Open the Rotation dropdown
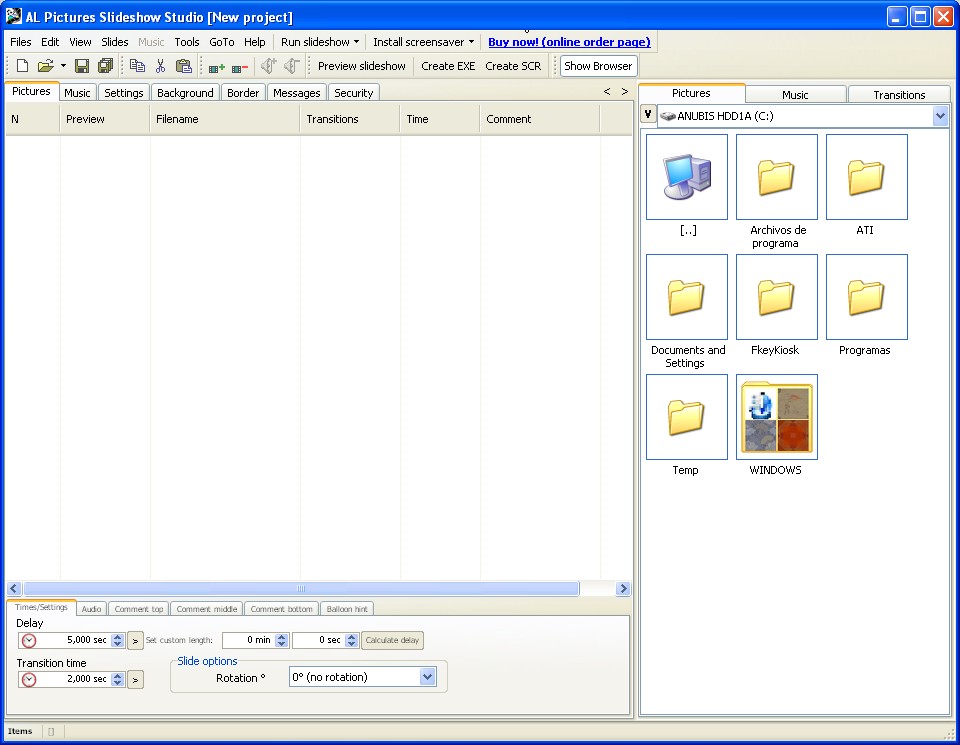960x745 pixels. (x=427, y=676)
